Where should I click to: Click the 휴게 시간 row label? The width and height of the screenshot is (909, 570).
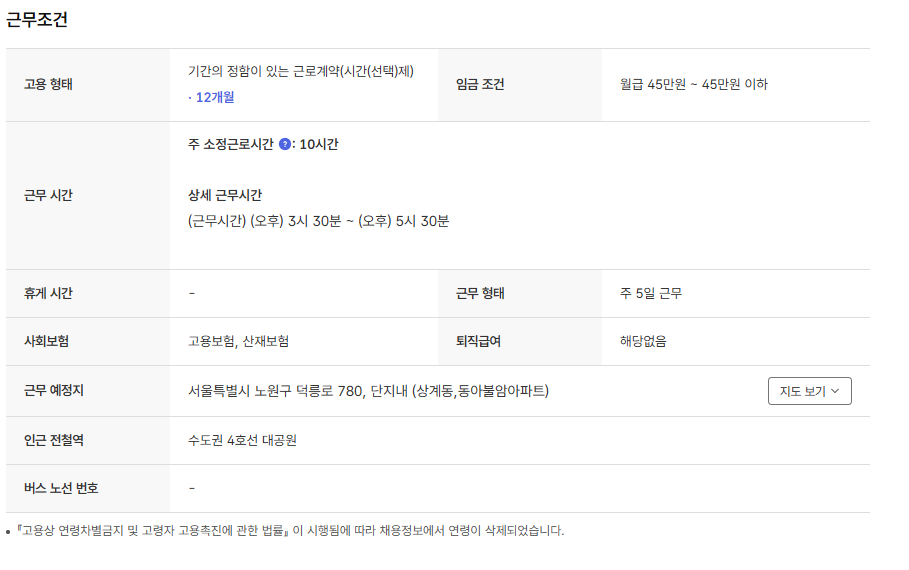[x=48, y=293]
